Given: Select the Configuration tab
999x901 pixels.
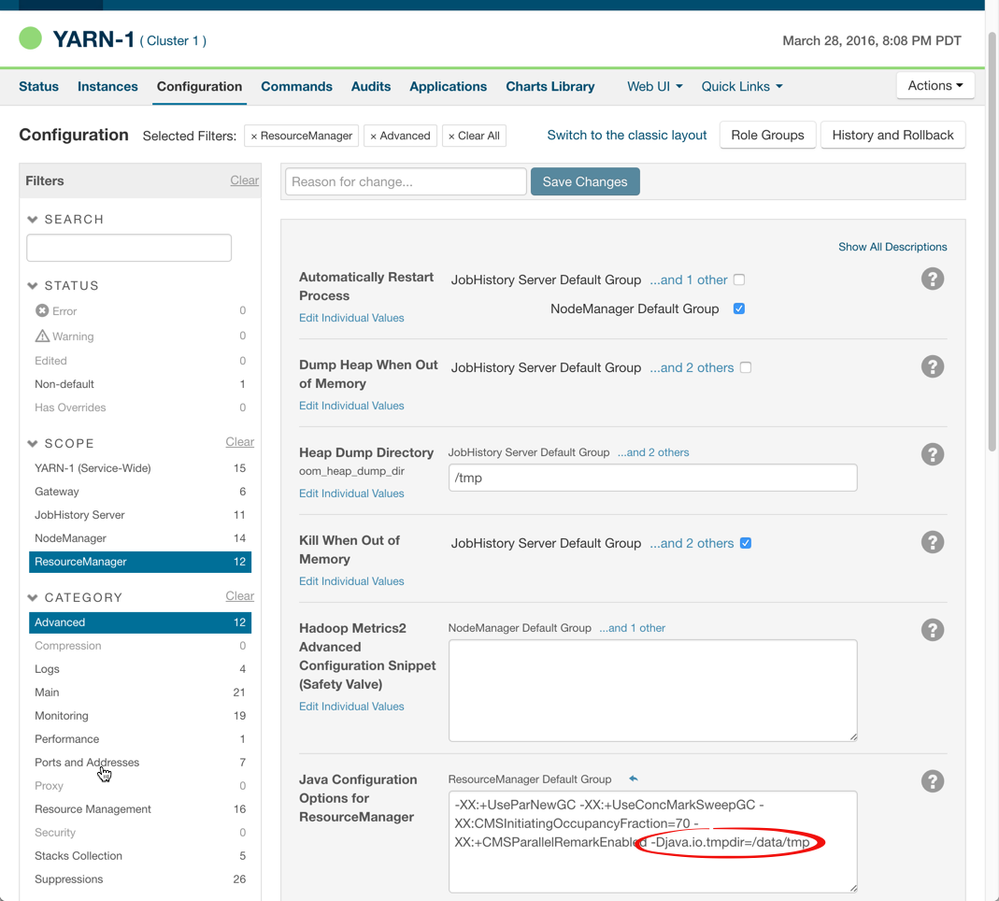Looking at the screenshot, I should click(x=199, y=86).
